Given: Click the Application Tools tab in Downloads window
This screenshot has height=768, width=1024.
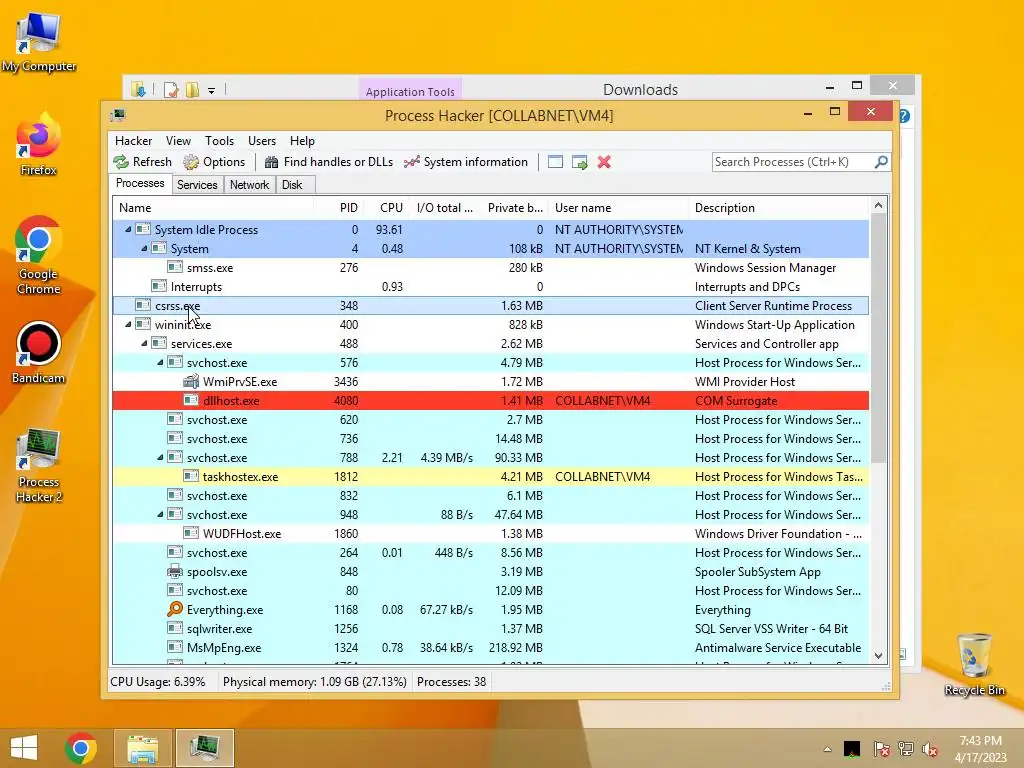Looking at the screenshot, I should (x=410, y=91).
